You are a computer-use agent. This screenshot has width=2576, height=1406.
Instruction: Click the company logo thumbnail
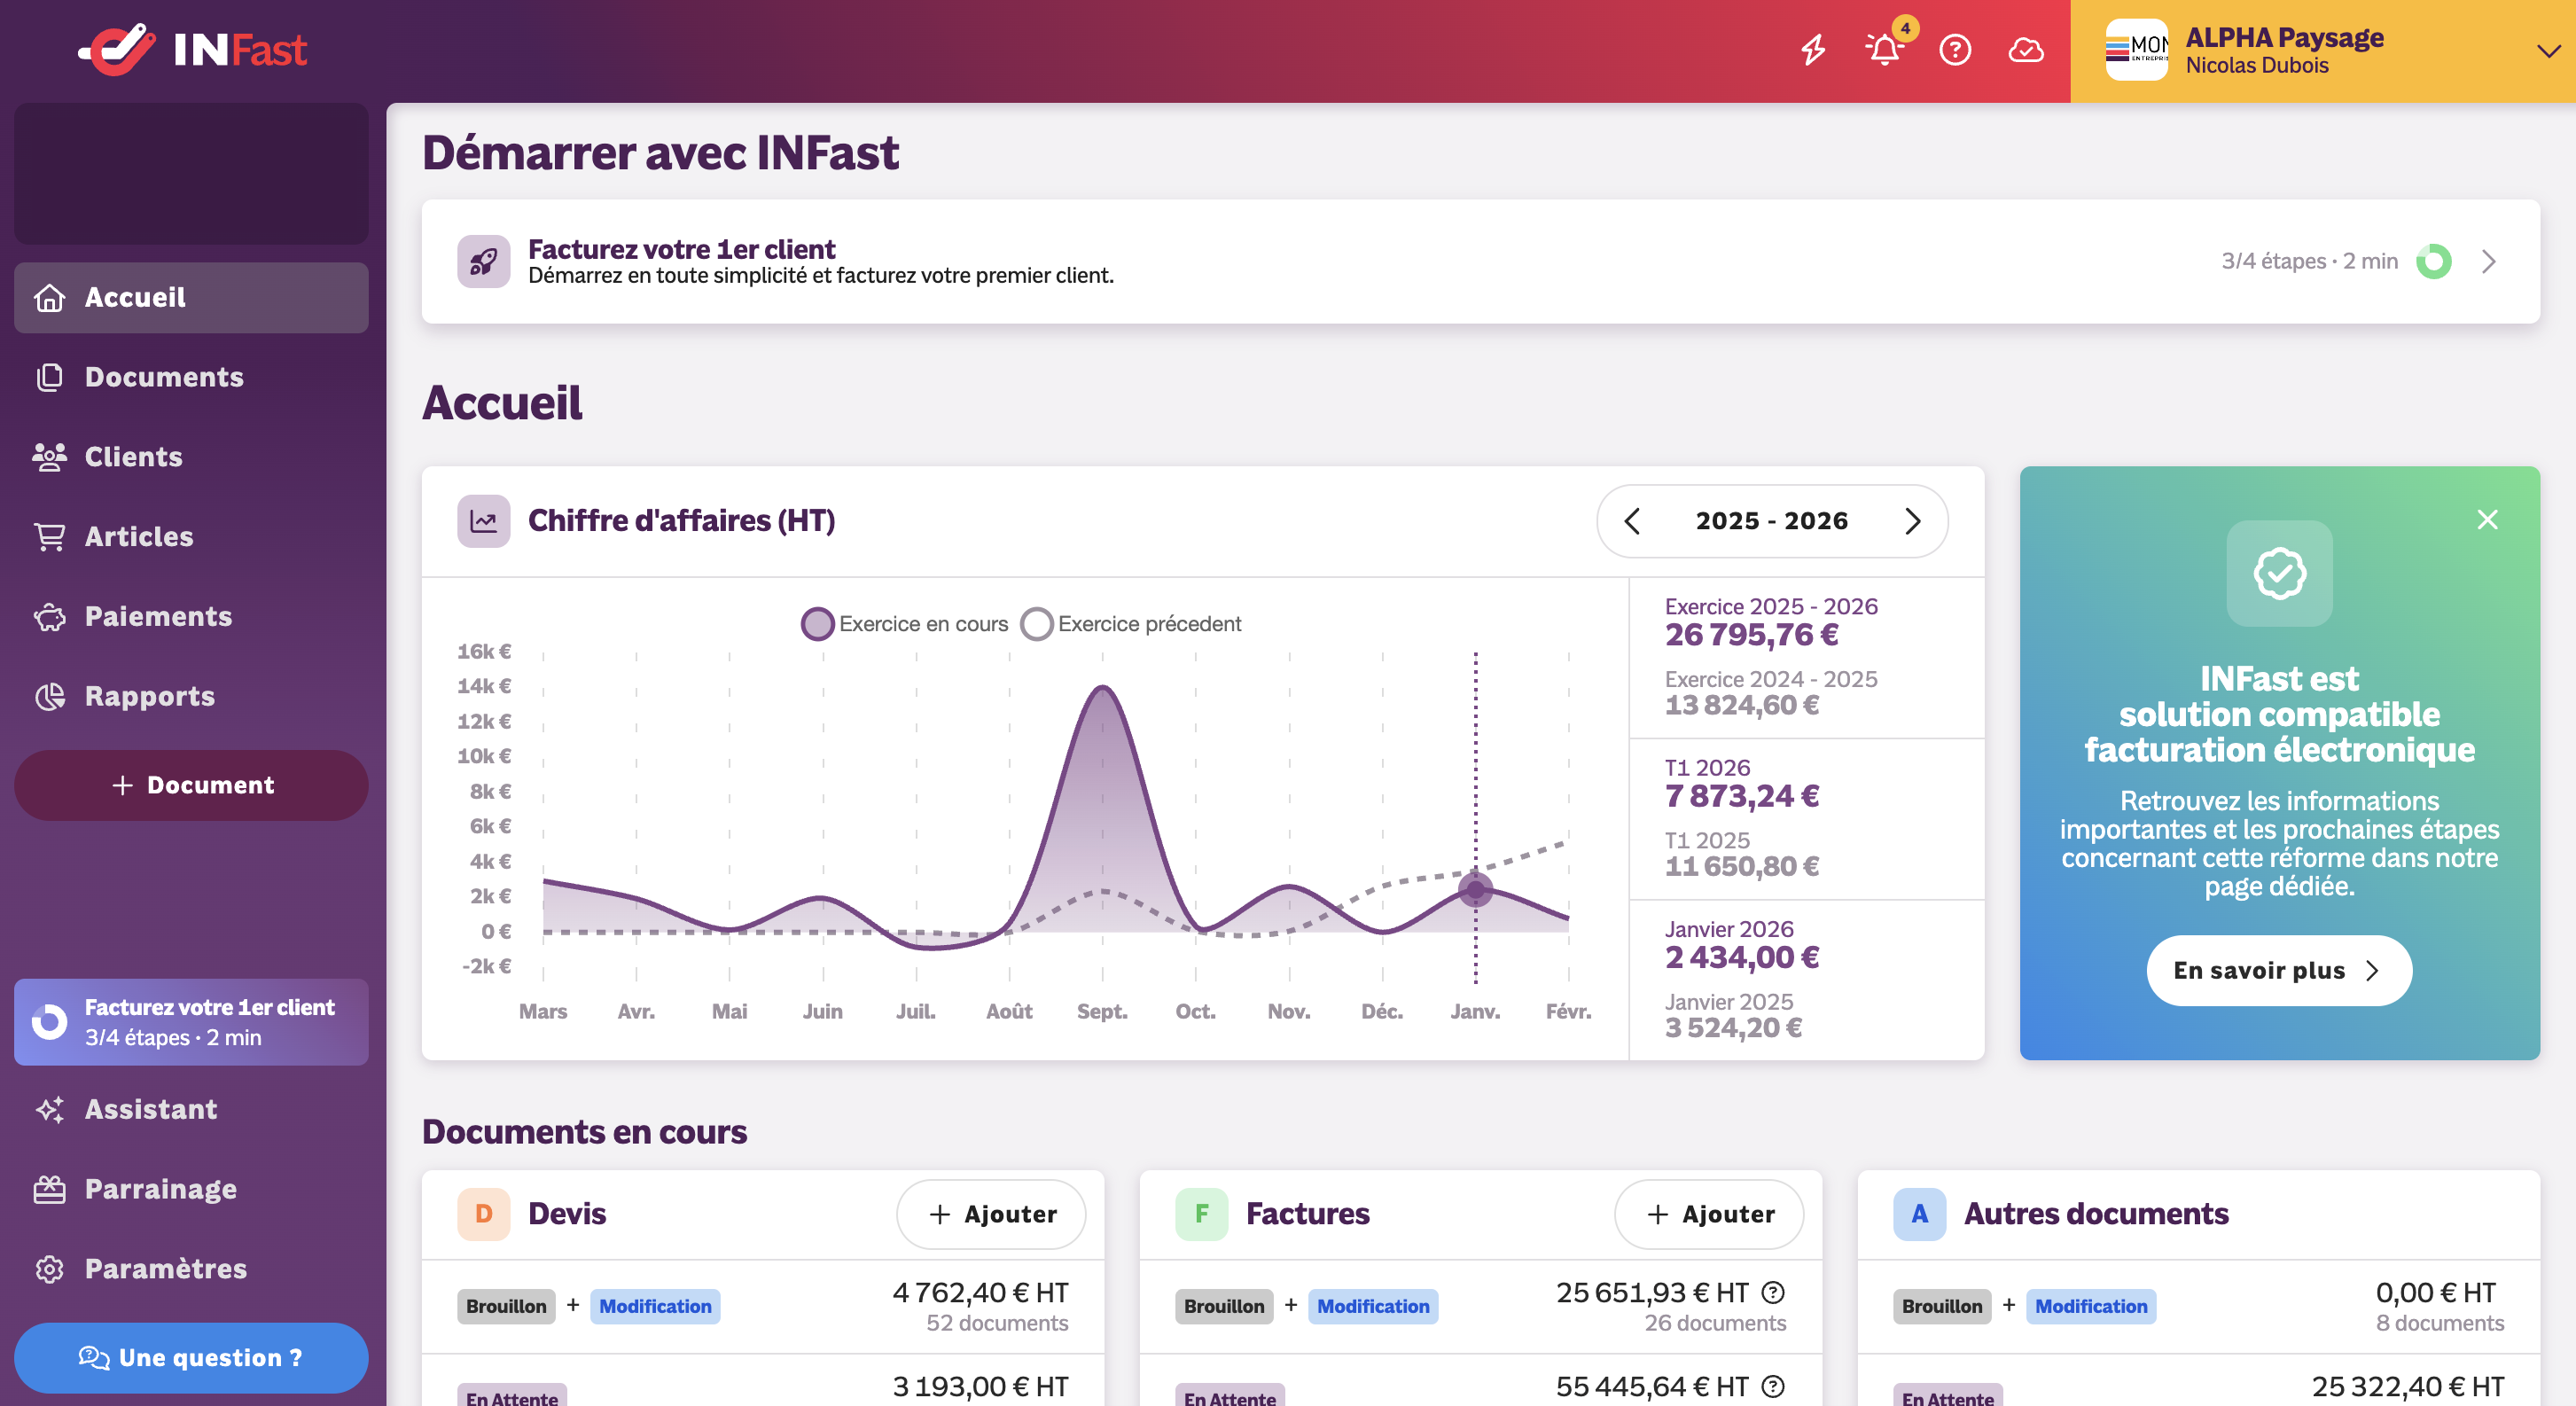(x=2136, y=49)
